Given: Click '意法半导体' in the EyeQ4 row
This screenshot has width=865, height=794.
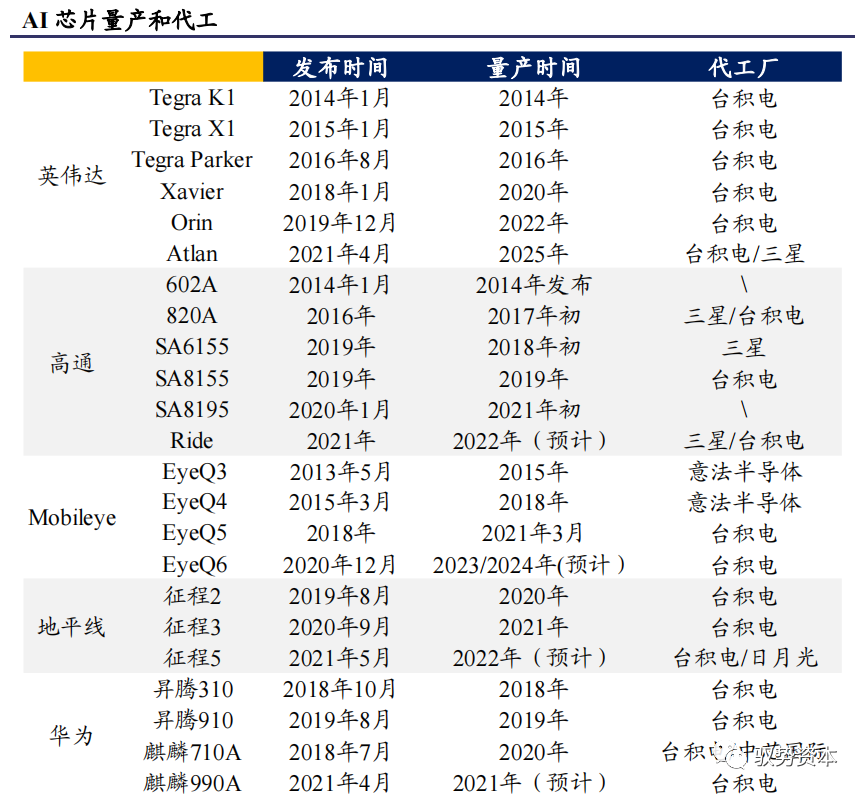Looking at the screenshot, I should point(745,503).
